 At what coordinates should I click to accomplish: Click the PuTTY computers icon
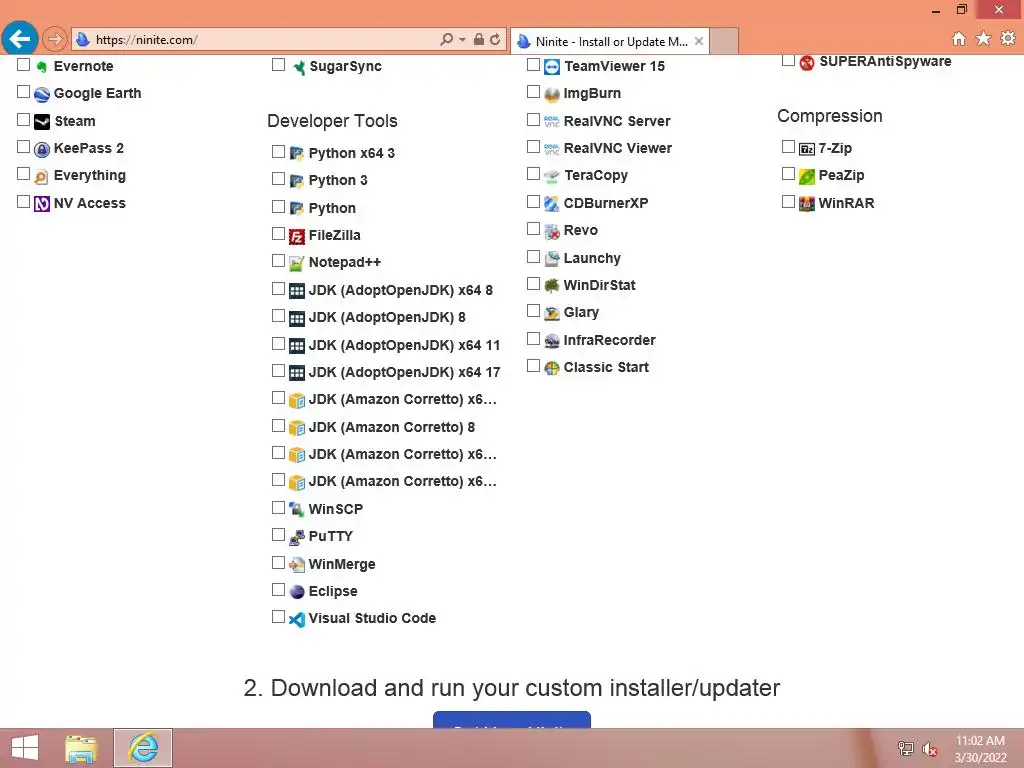point(296,537)
